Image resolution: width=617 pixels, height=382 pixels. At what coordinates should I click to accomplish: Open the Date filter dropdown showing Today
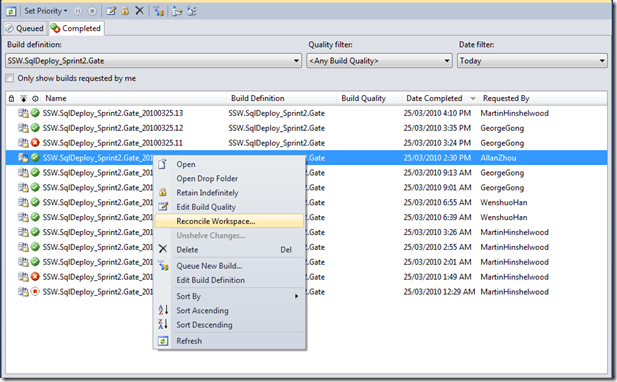[532, 61]
